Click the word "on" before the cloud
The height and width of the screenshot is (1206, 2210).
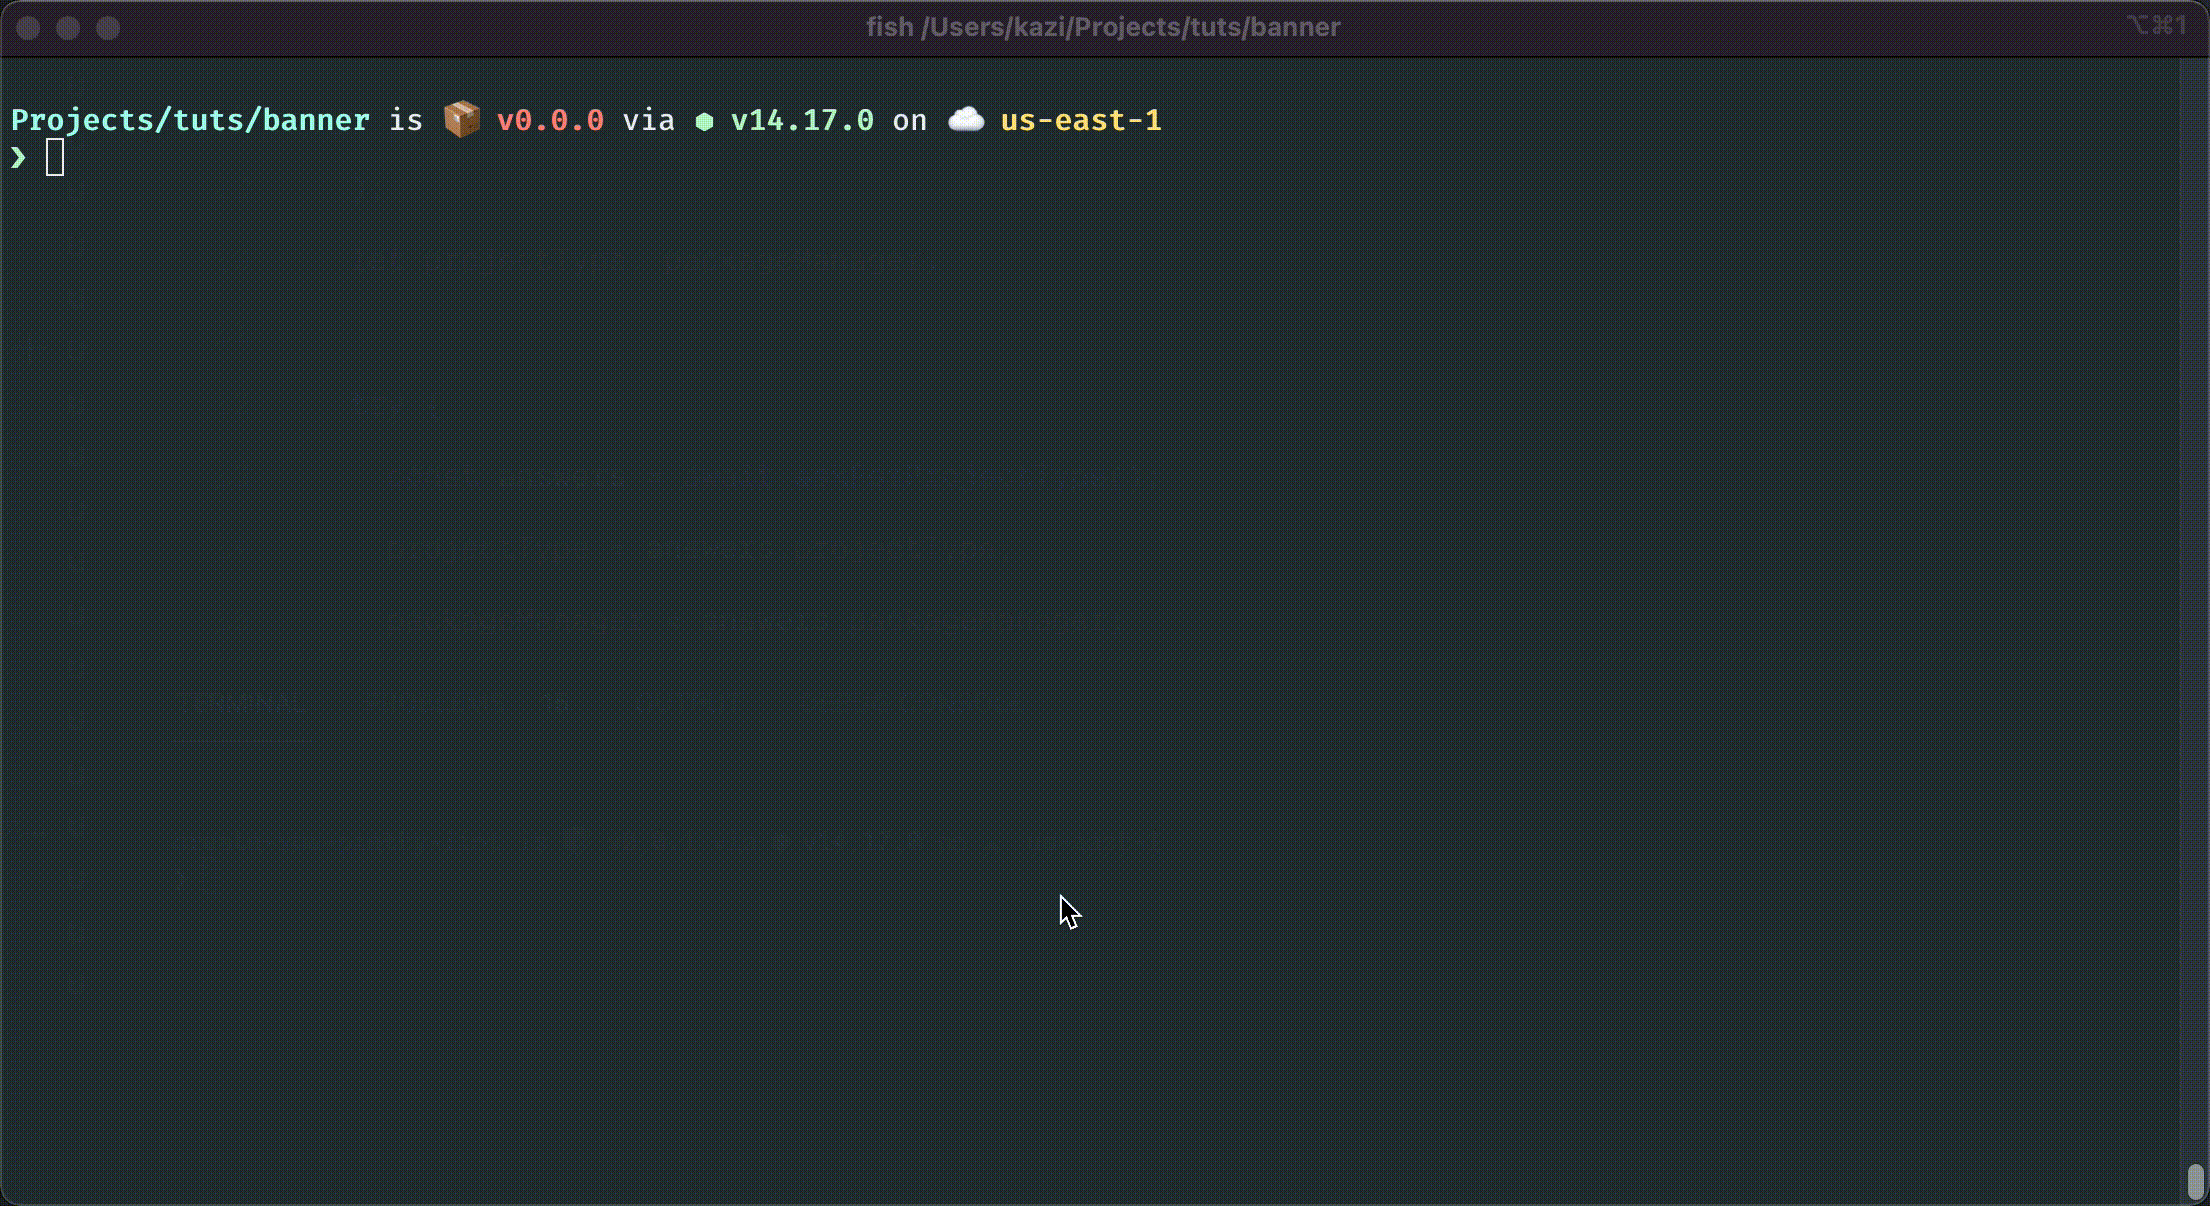click(x=909, y=120)
